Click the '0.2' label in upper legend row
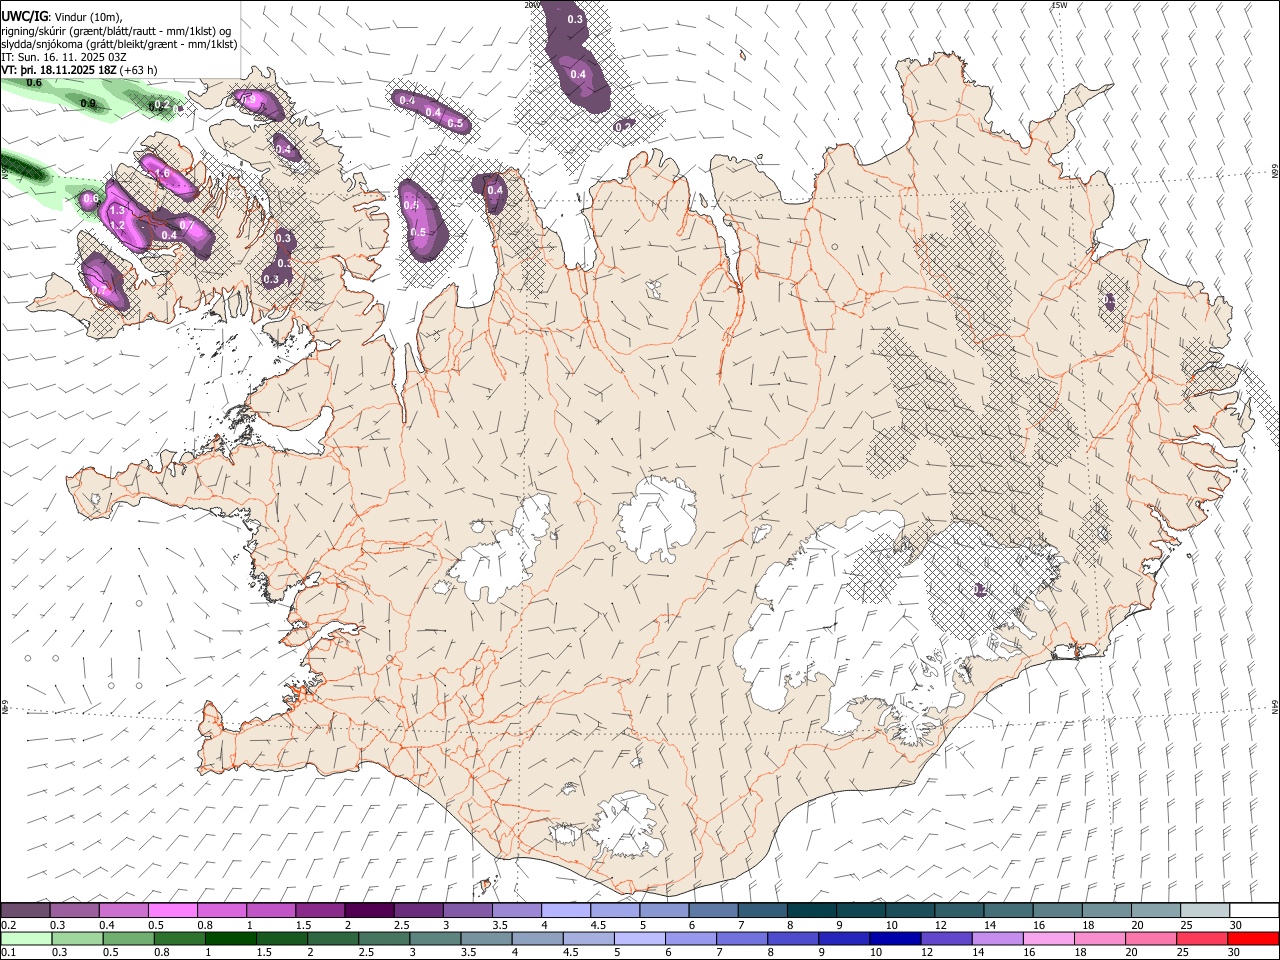Viewport: 1280px width, 960px height. [8, 925]
